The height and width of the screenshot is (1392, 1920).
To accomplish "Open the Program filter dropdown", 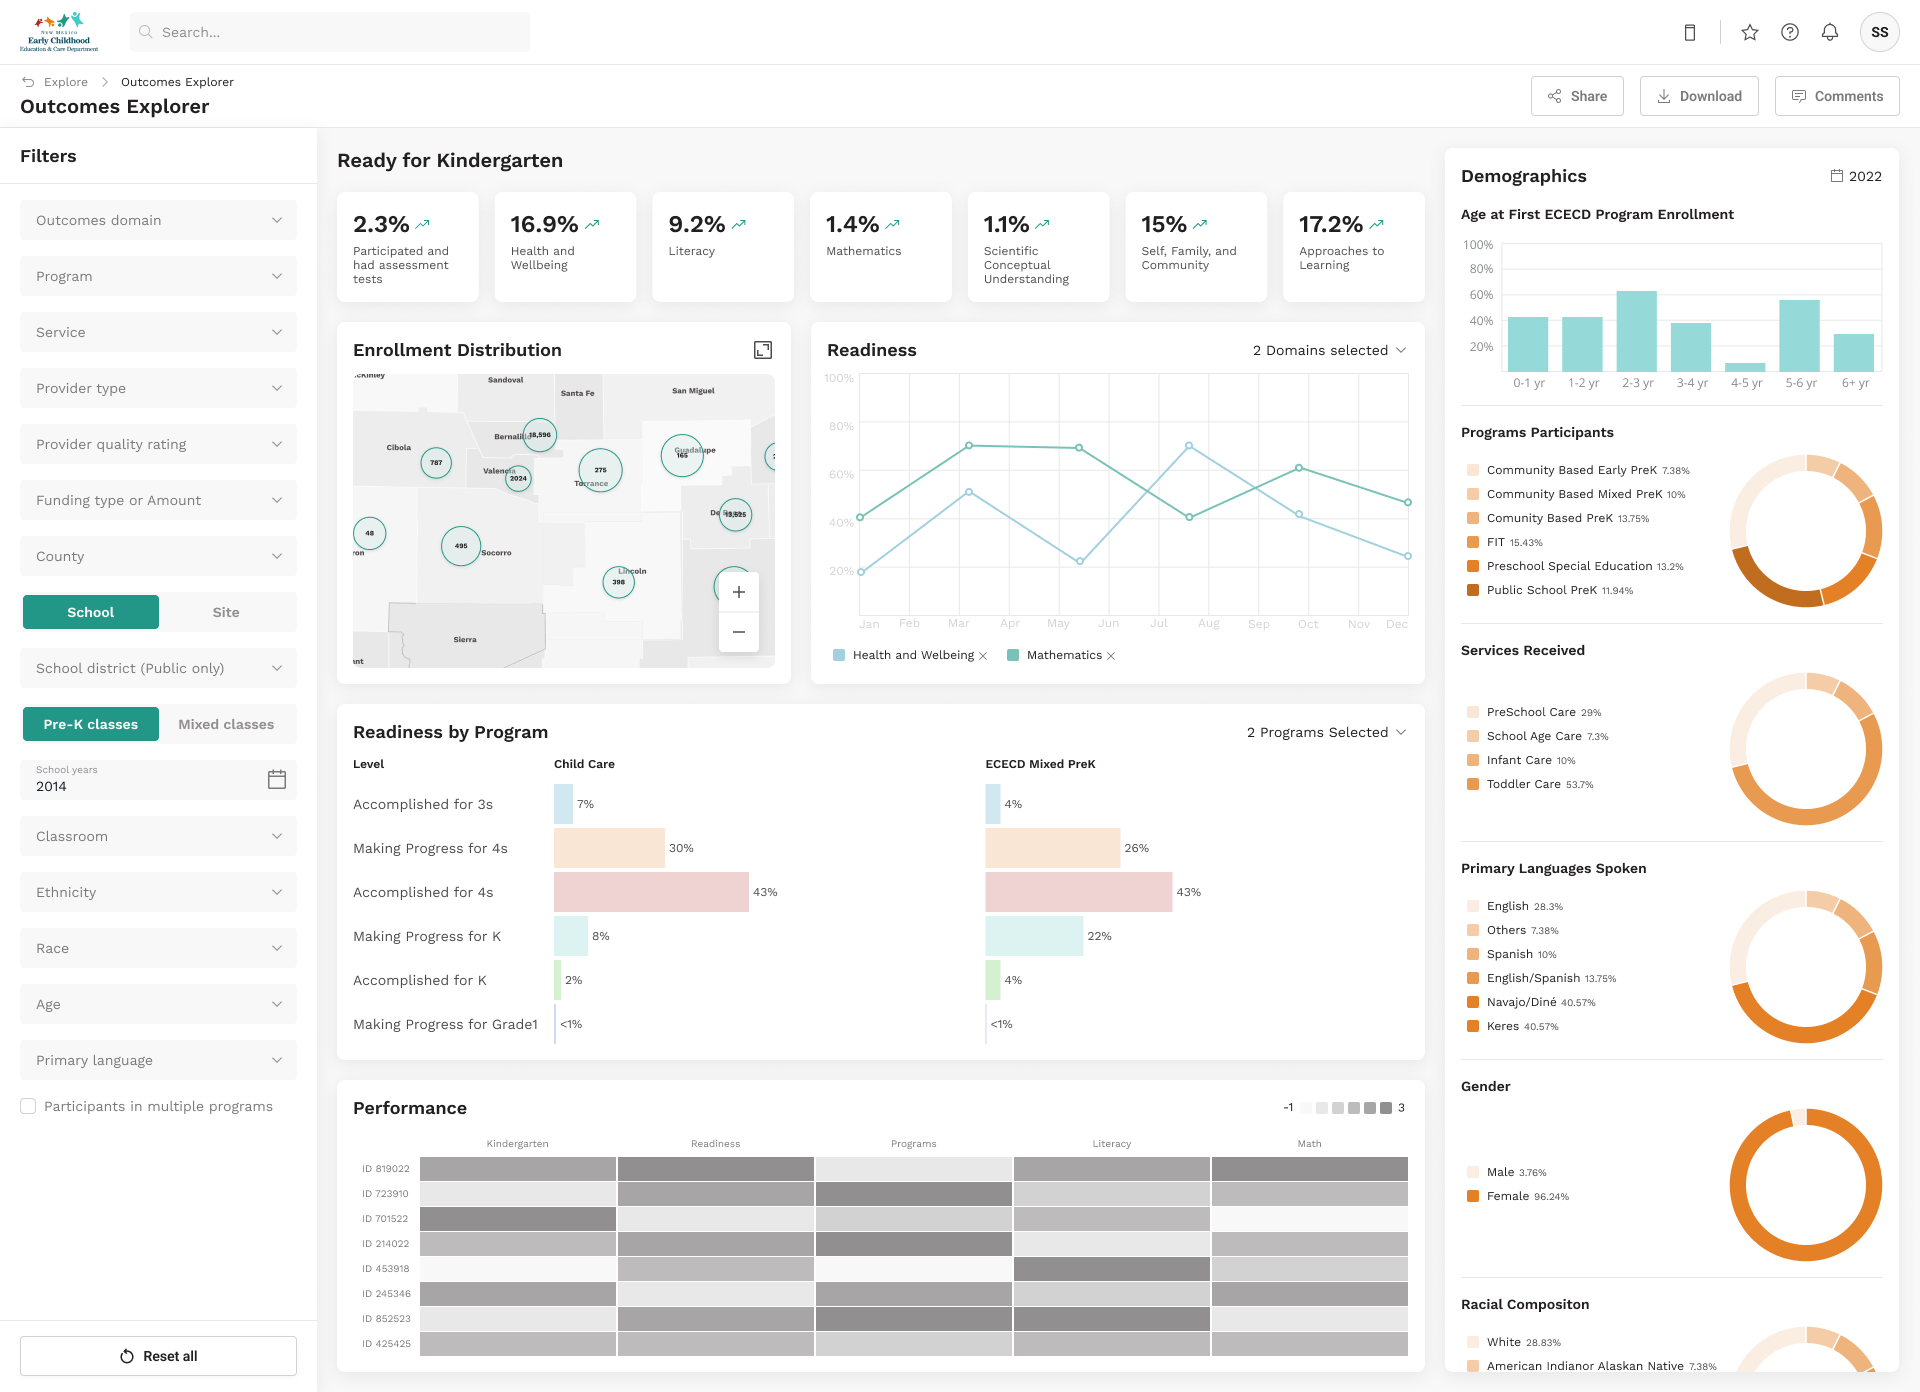I will pos(158,276).
